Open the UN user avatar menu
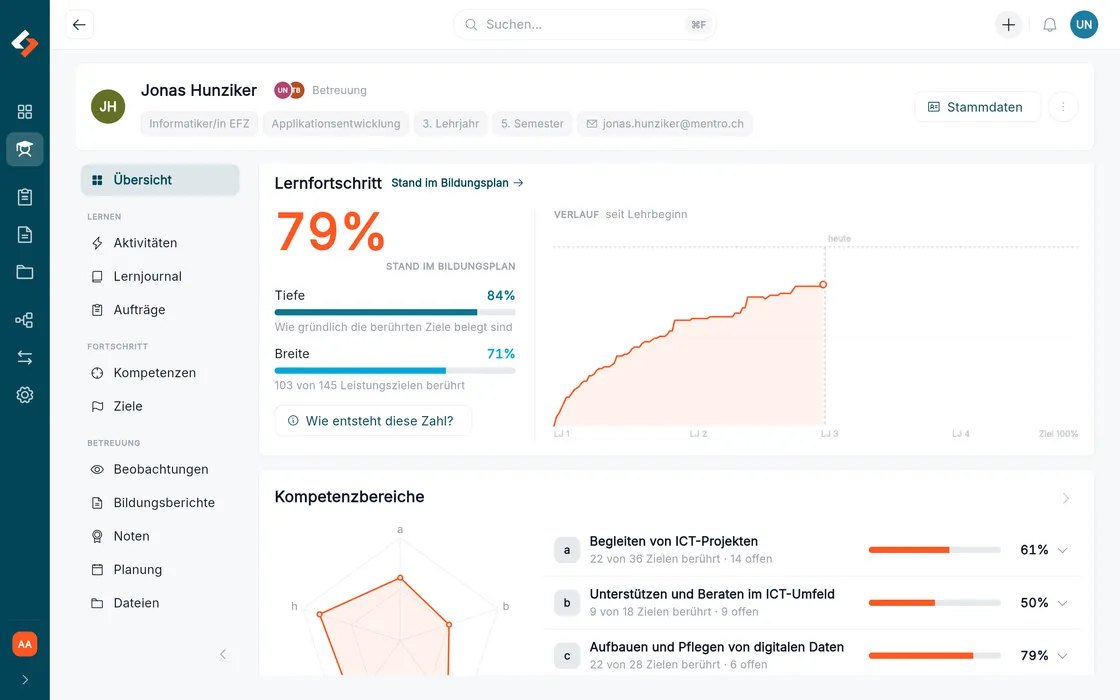The height and width of the screenshot is (700, 1120). [1084, 24]
